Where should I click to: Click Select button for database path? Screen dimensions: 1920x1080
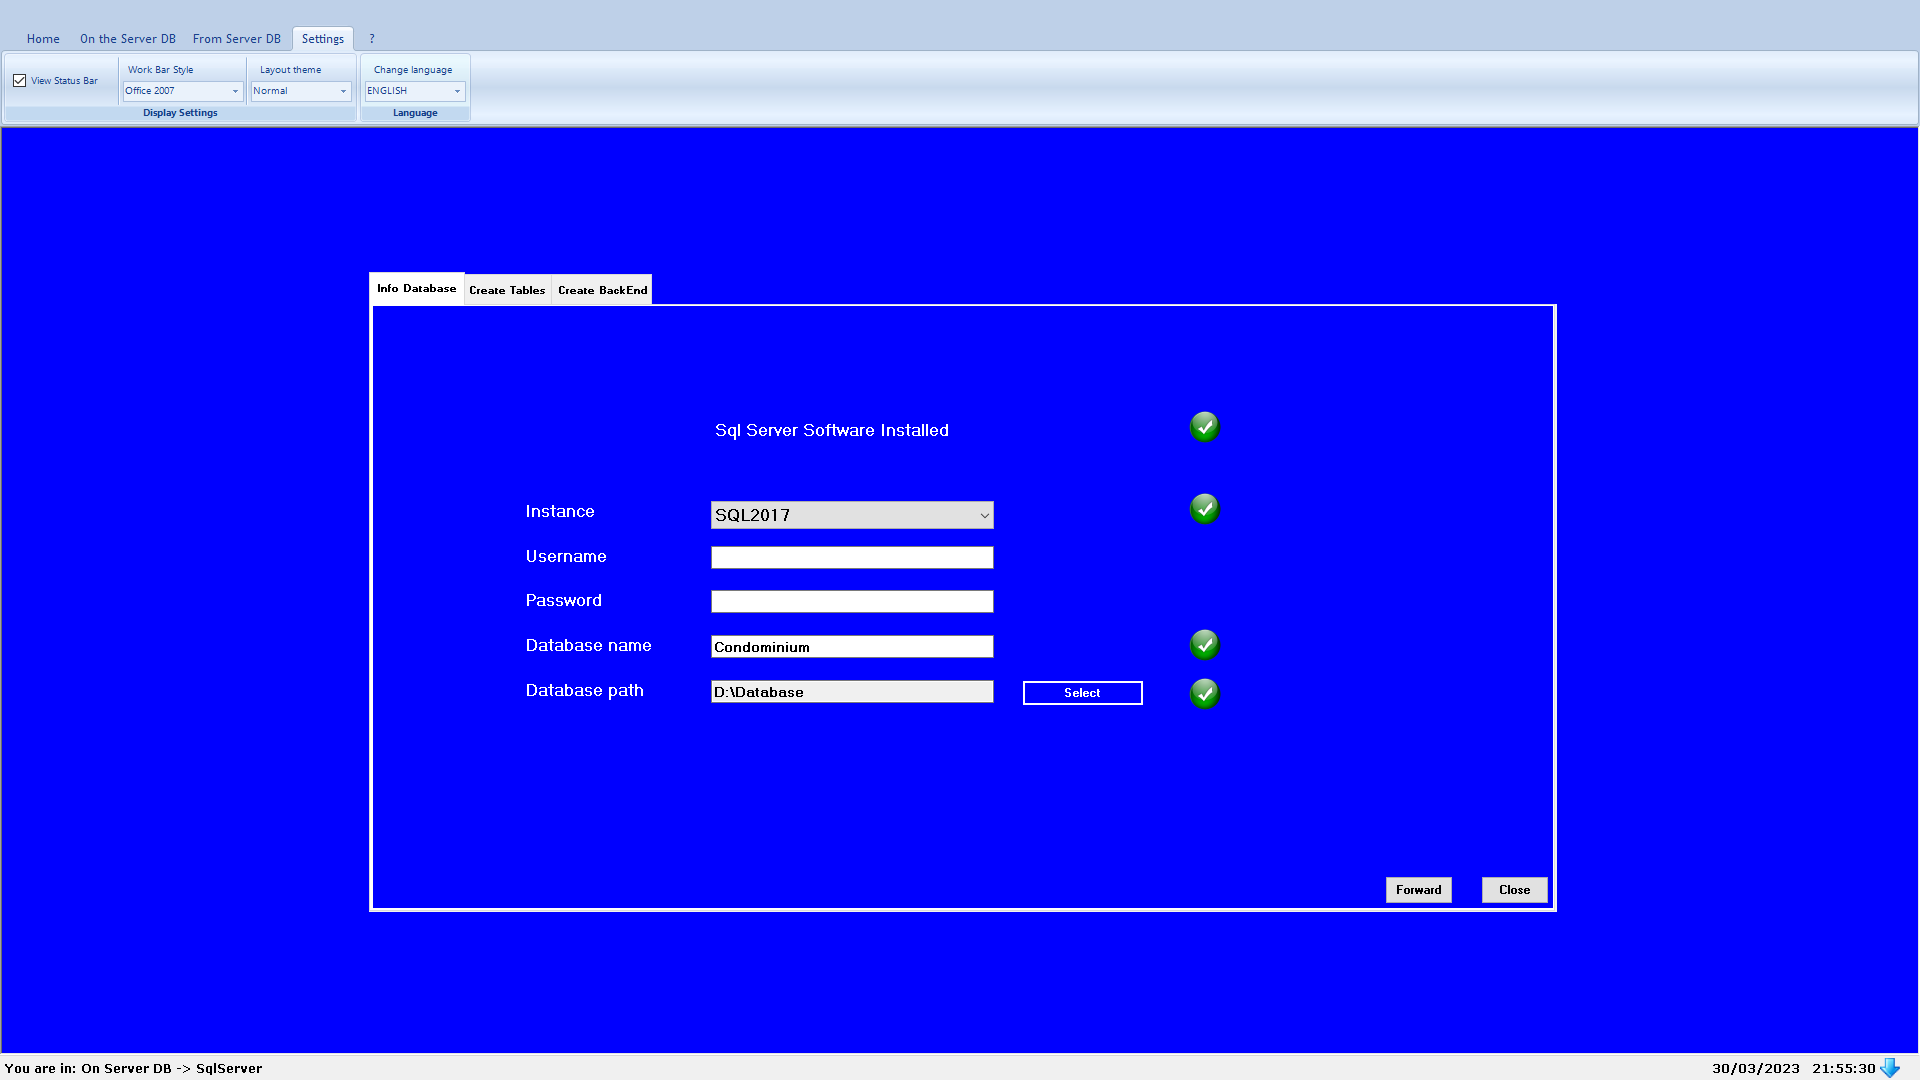pyautogui.click(x=1082, y=693)
